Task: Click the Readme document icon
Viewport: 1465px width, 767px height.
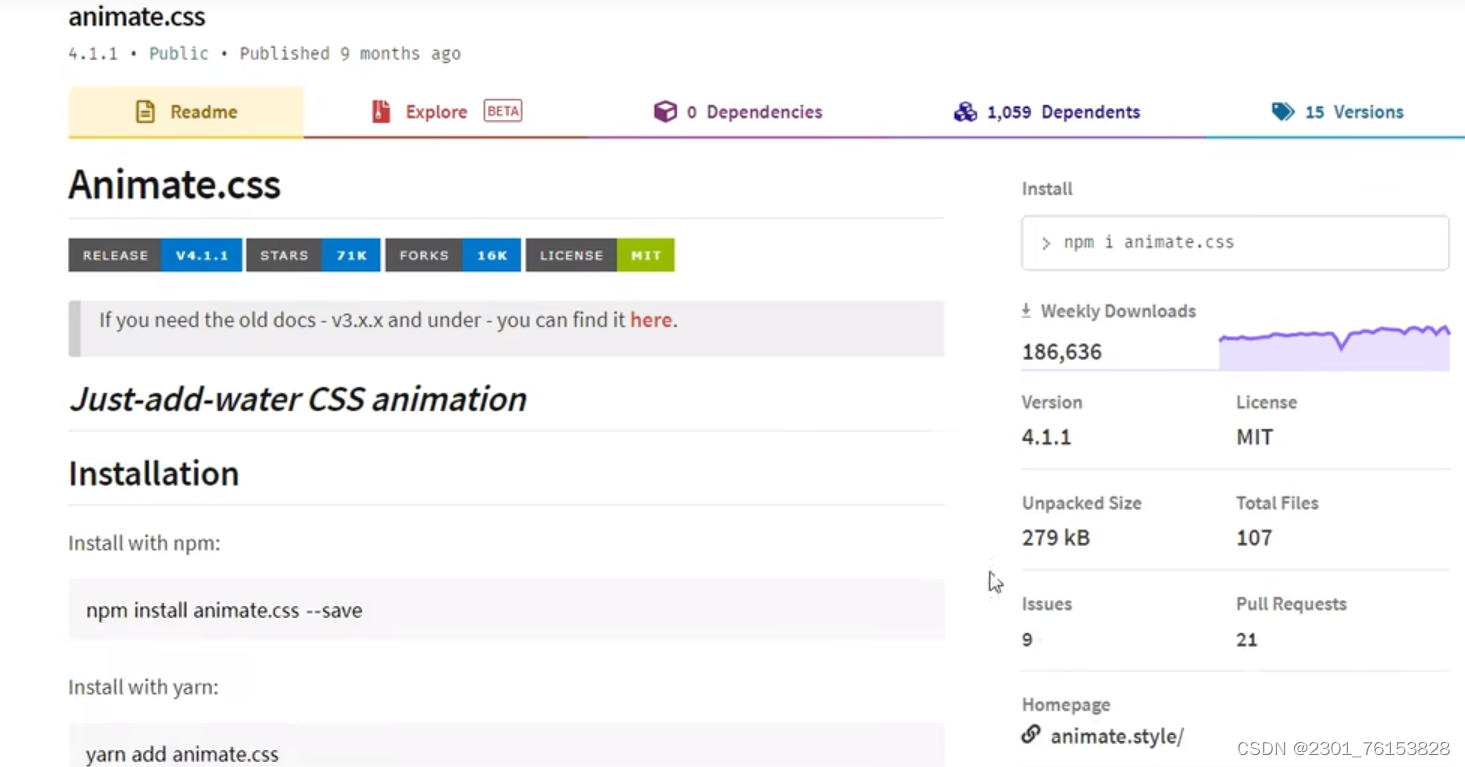Action: click(145, 112)
